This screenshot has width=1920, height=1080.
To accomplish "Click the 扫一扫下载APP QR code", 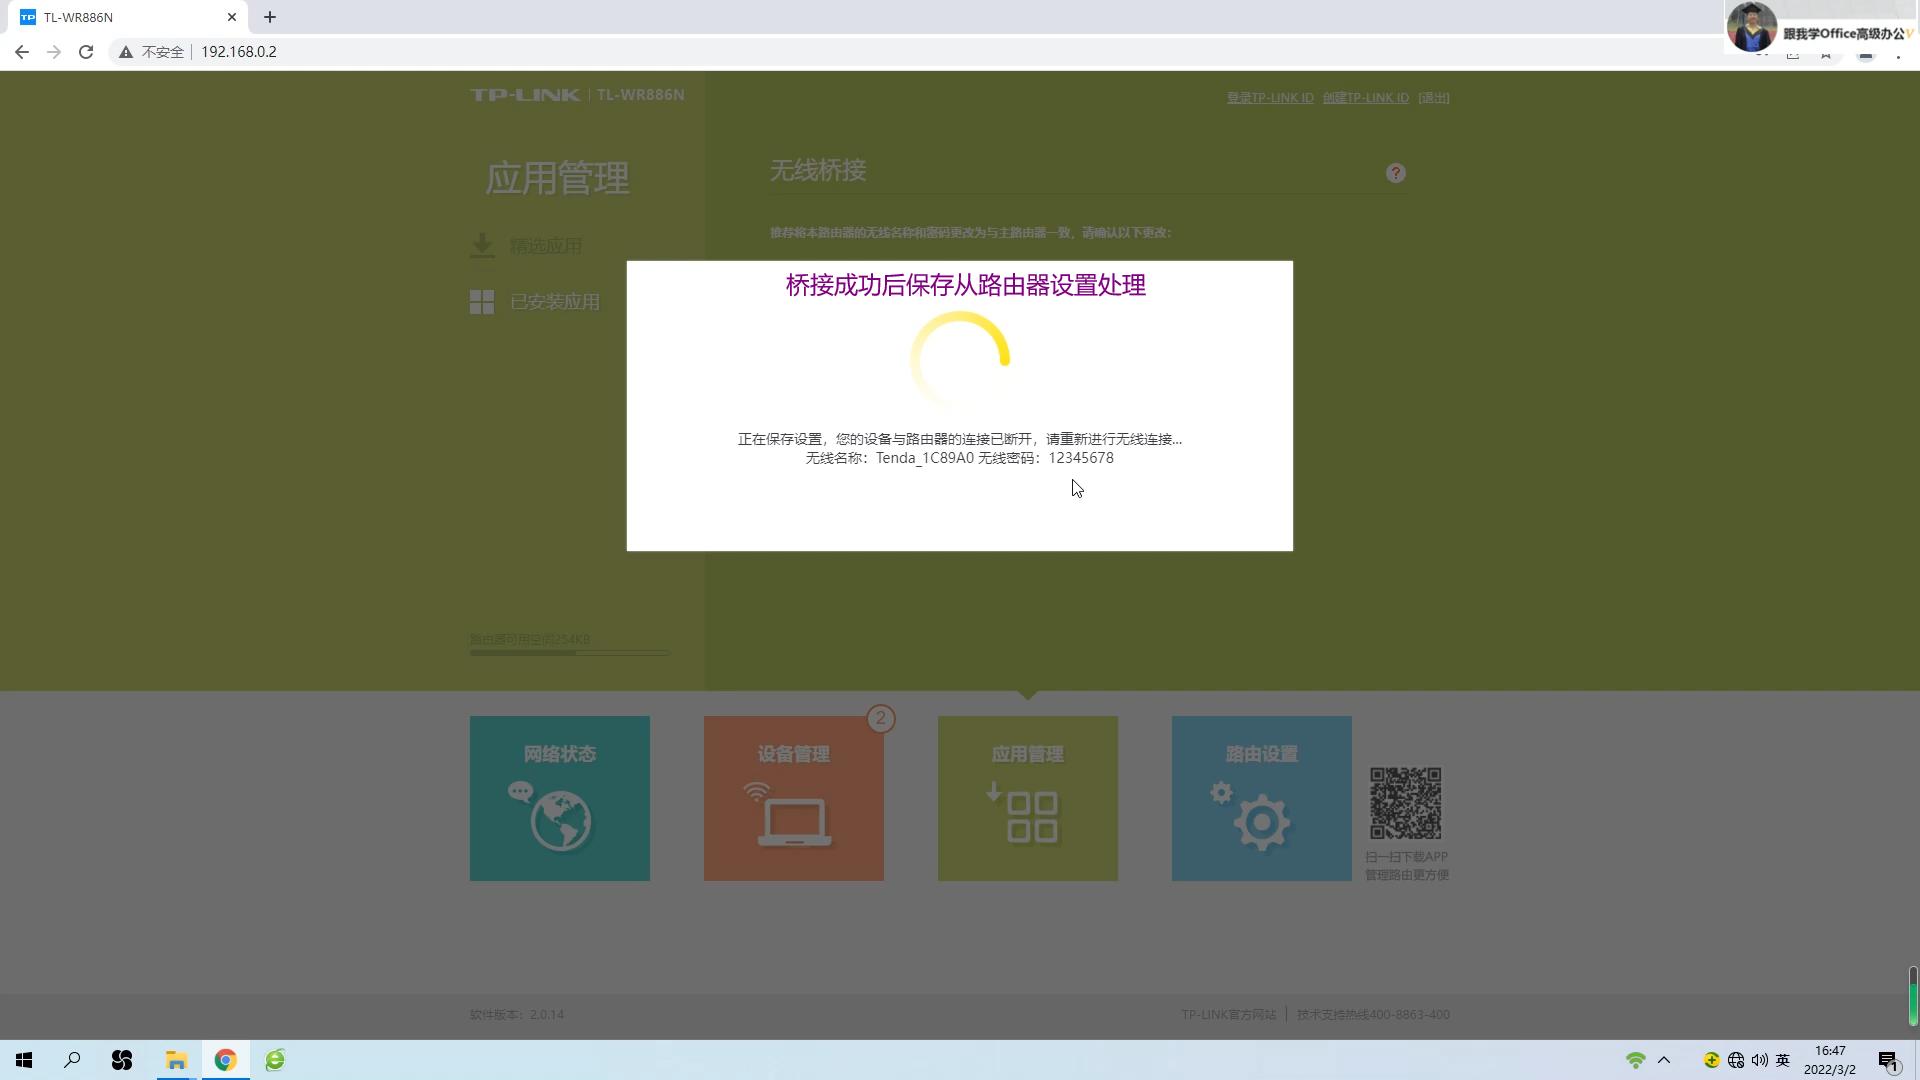I will point(1405,800).
